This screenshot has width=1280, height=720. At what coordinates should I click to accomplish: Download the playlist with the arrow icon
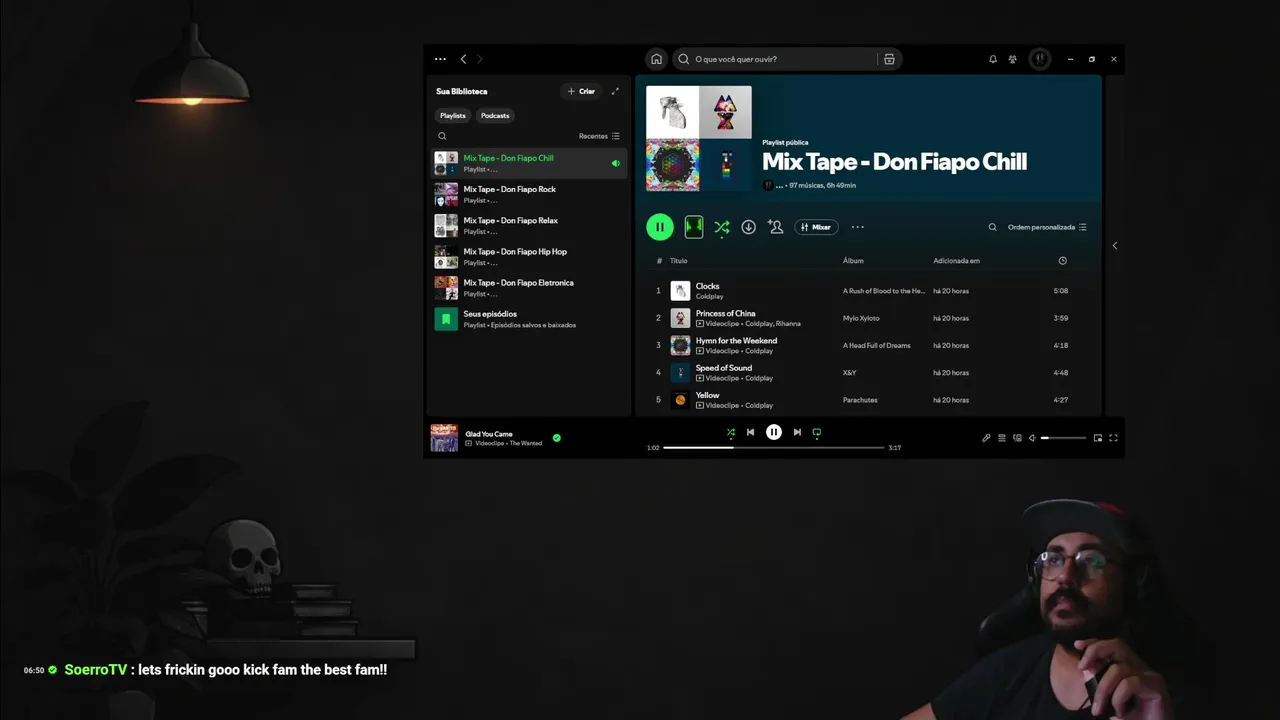tap(748, 227)
